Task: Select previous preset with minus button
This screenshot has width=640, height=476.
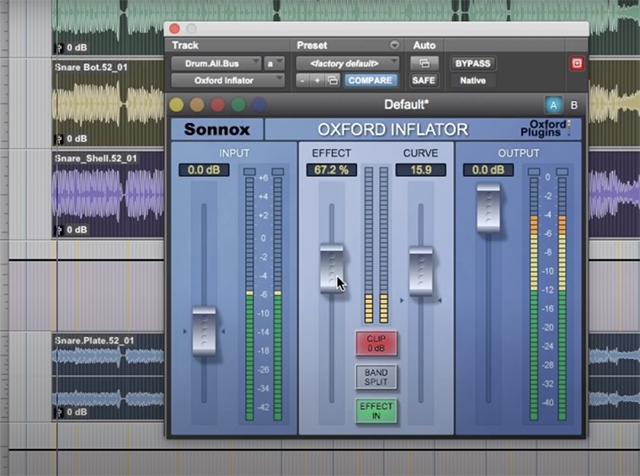Action: (302, 80)
